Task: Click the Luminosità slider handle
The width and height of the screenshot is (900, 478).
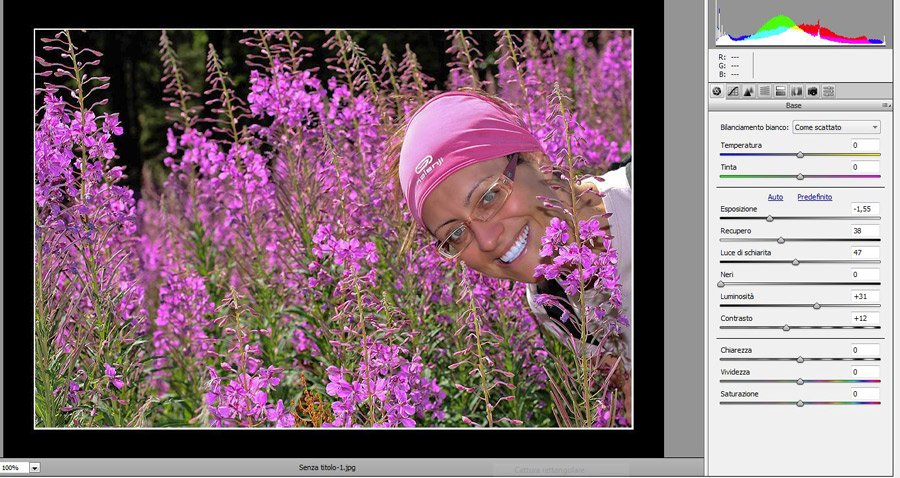Action: [817, 306]
